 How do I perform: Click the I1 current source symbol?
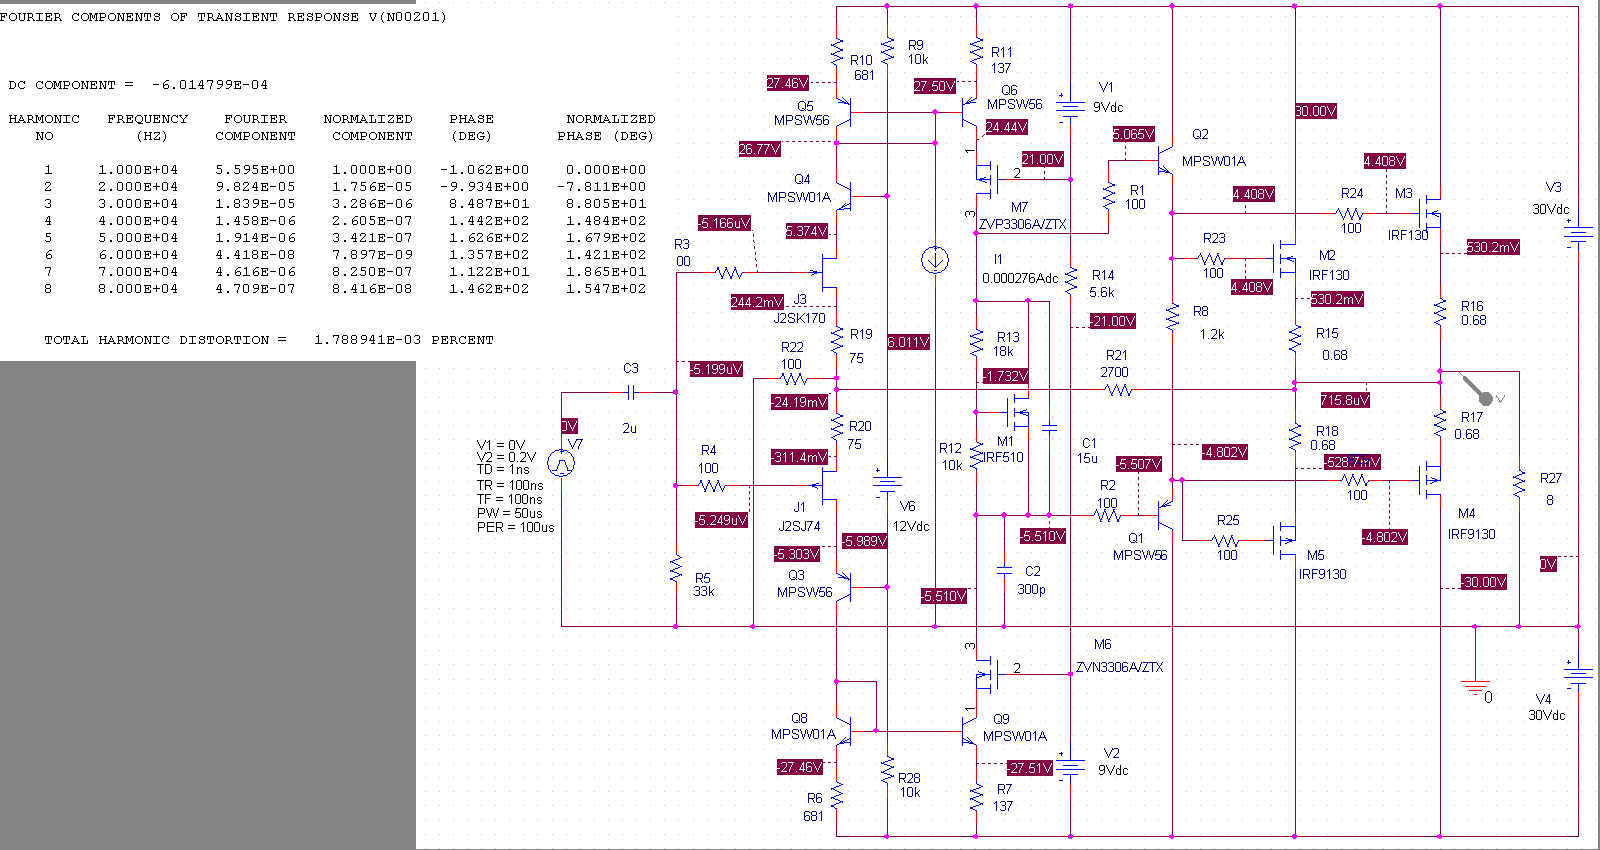[934, 261]
